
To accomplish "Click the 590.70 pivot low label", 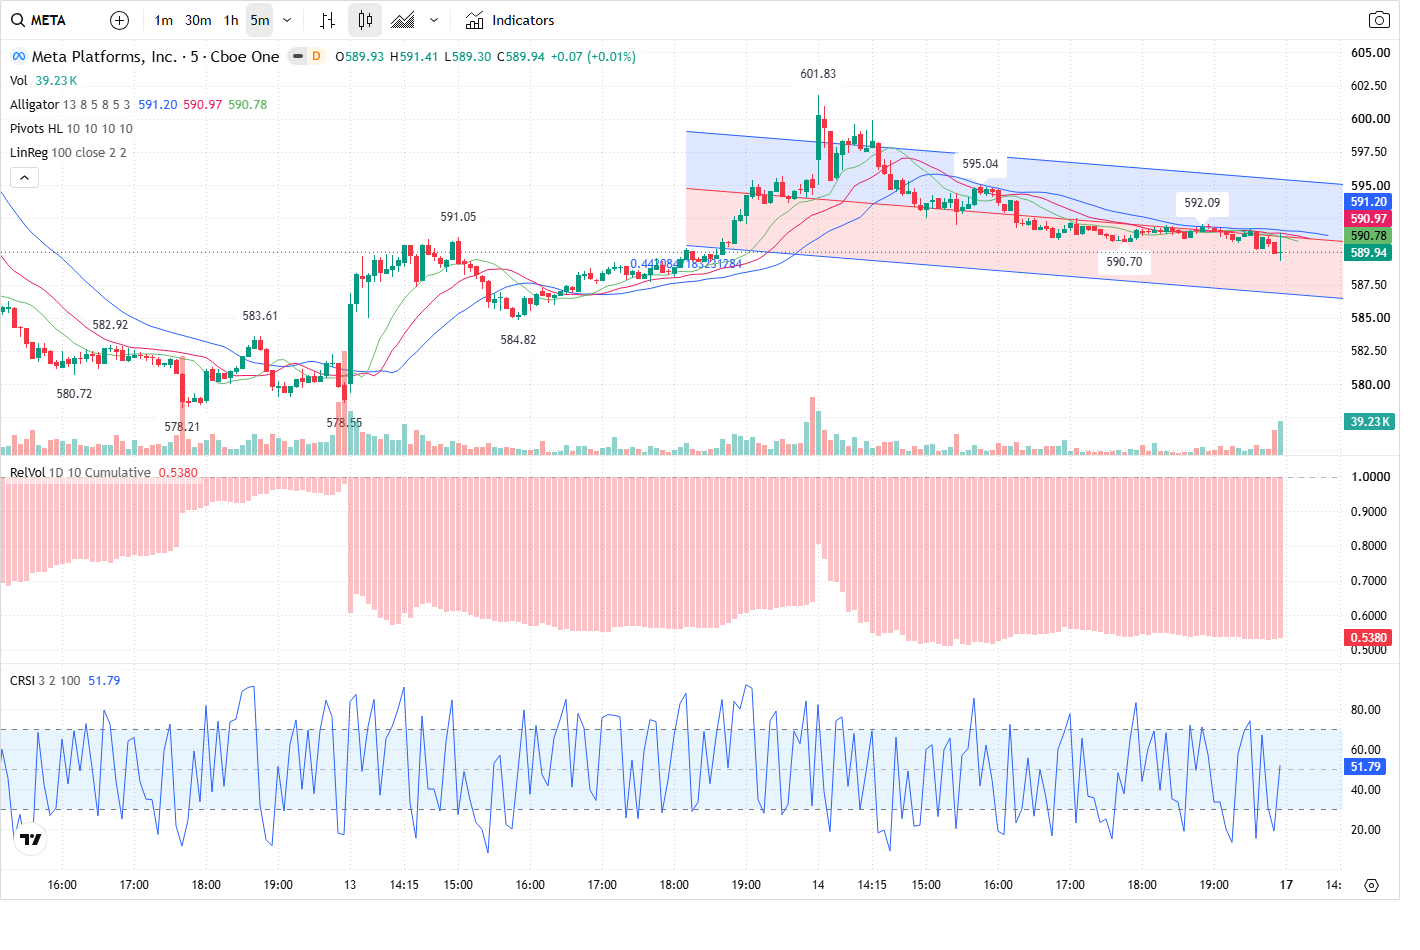I will click(x=1124, y=262).
